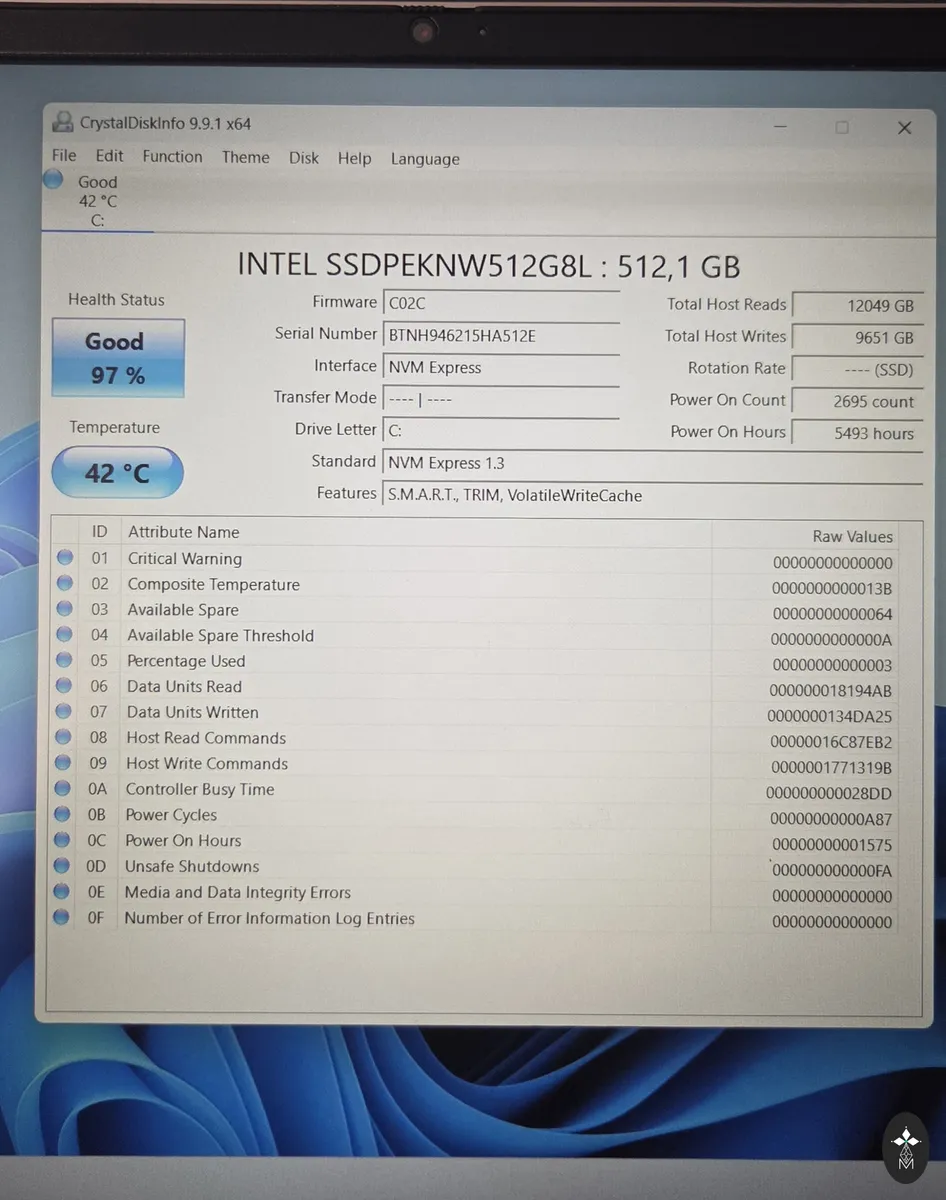Click raw value 00000000000A87
Viewport: 946px width, 1200px height.
pyautogui.click(x=832, y=820)
